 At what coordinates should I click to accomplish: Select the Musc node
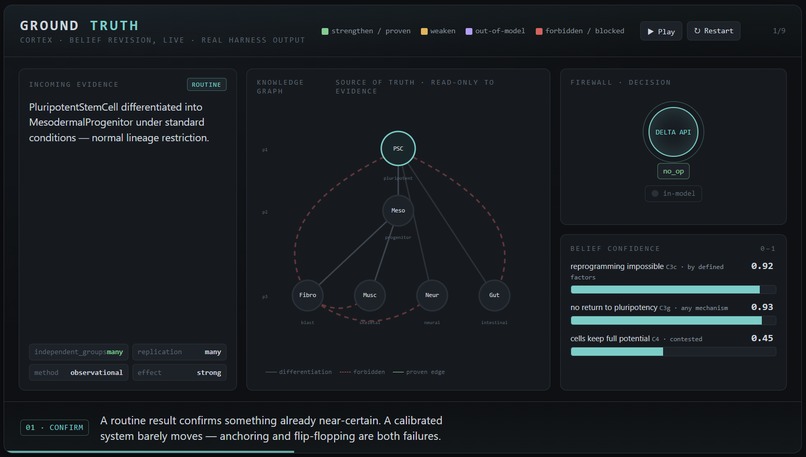pyautogui.click(x=370, y=295)
